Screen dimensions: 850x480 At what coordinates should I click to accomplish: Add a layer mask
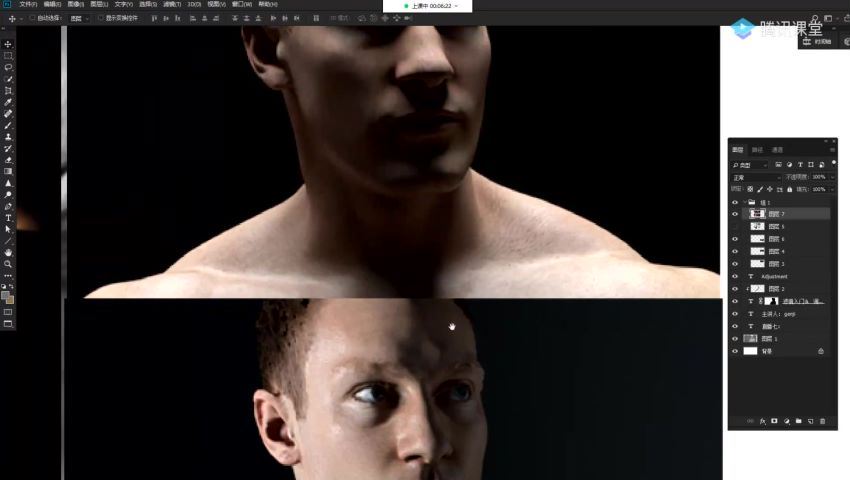click(x=775, y=421)
